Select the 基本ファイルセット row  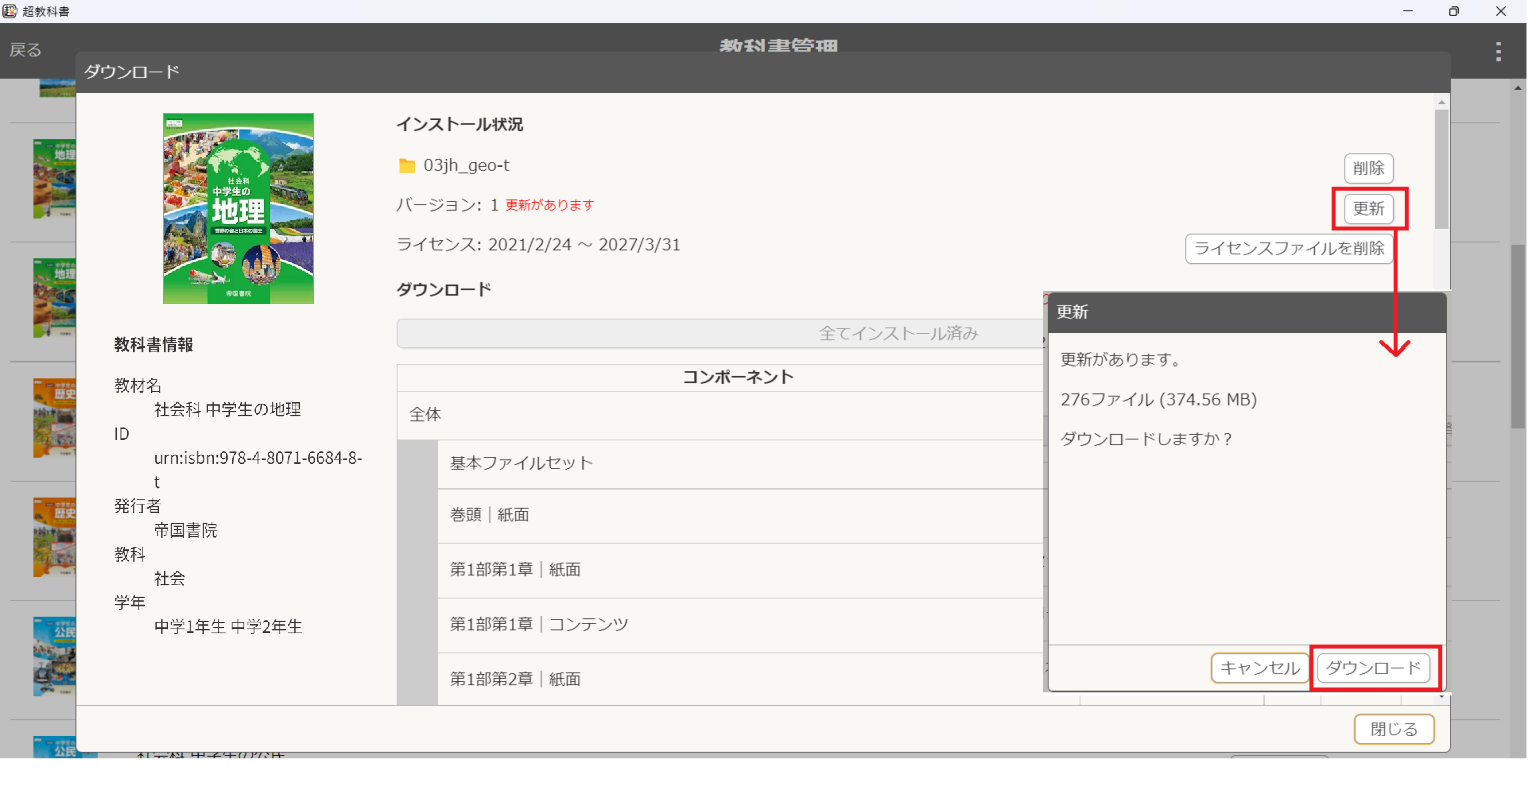point(740,463)
